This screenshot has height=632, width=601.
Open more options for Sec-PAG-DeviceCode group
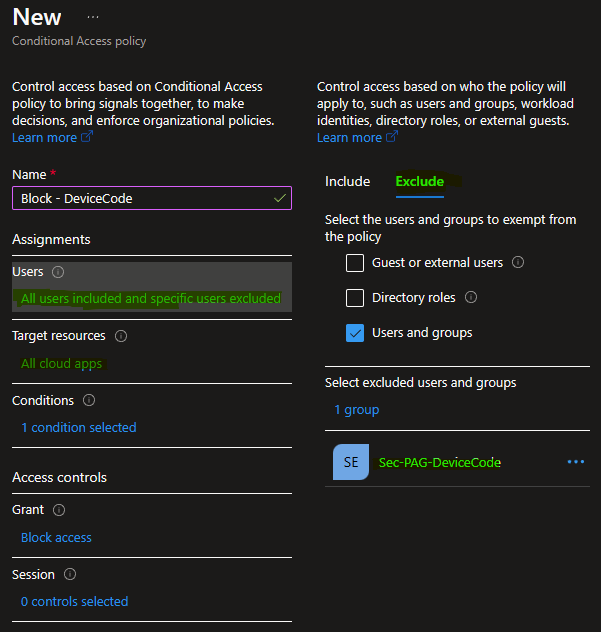575,462
